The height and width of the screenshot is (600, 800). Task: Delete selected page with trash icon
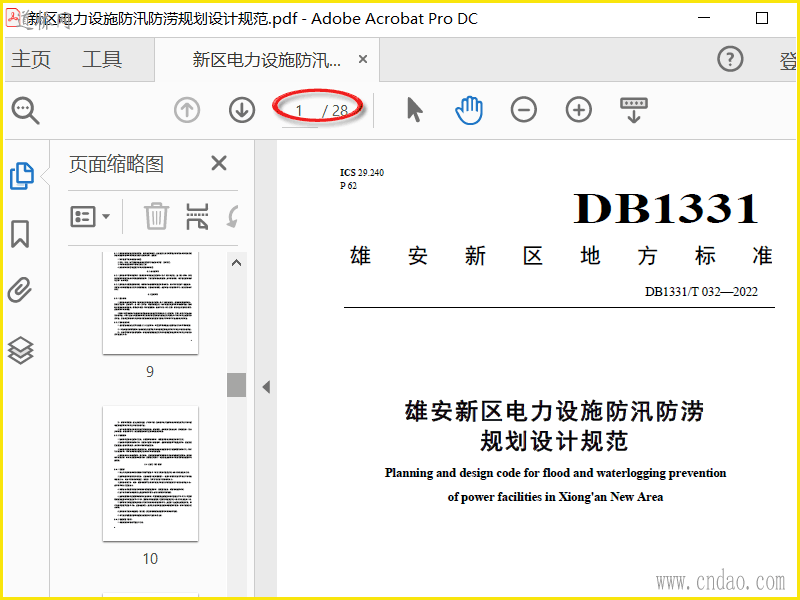[x=156, y=216]
